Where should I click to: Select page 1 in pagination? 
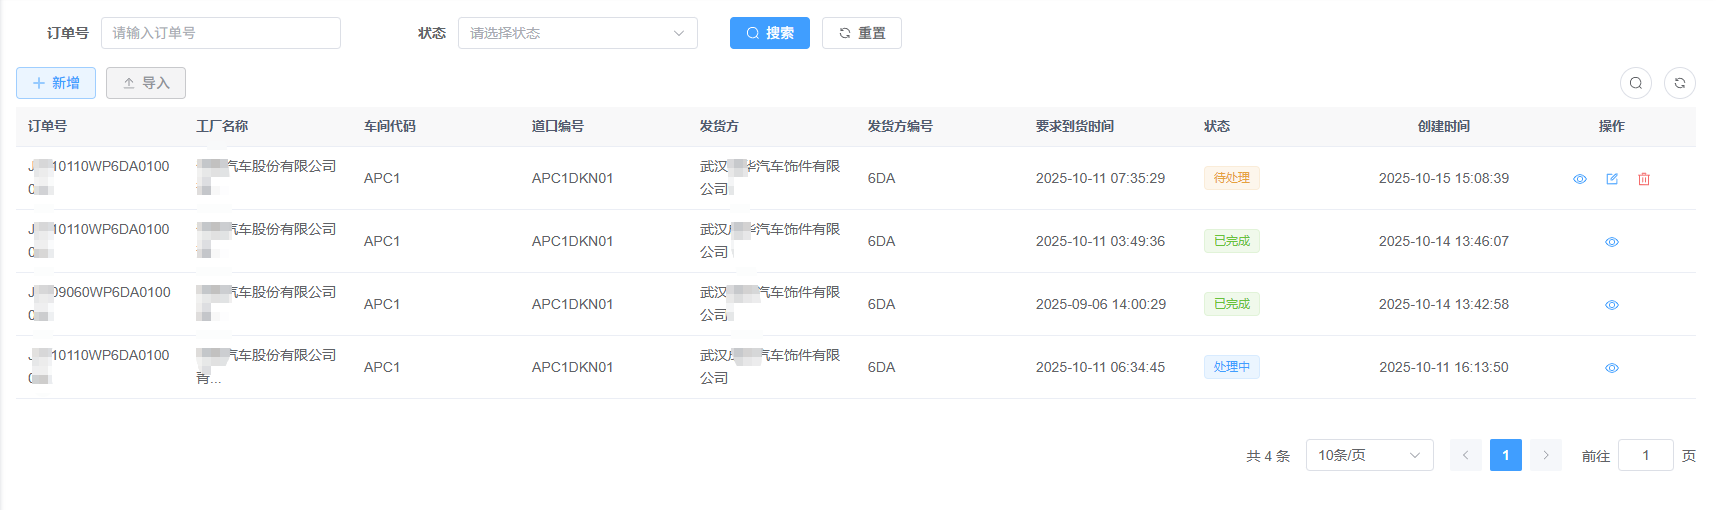coord(1506,455)
